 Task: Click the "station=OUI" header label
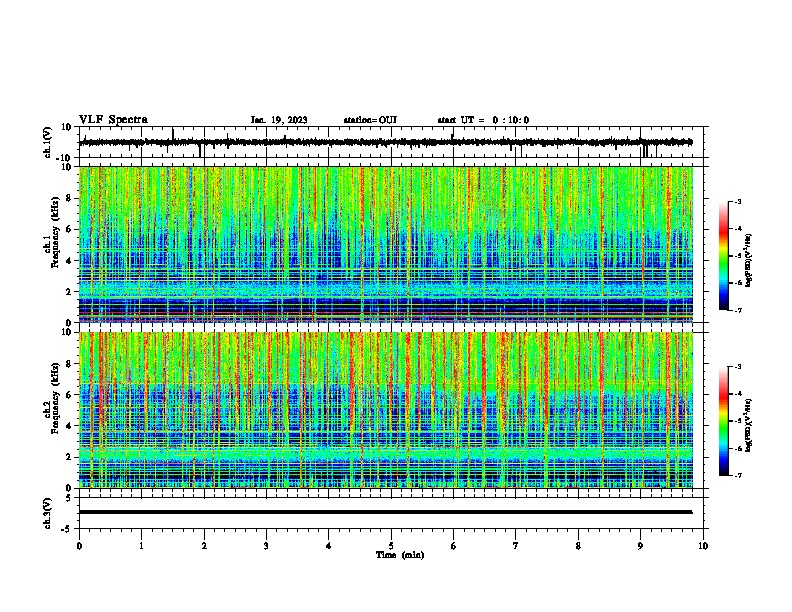click(370, 120)
